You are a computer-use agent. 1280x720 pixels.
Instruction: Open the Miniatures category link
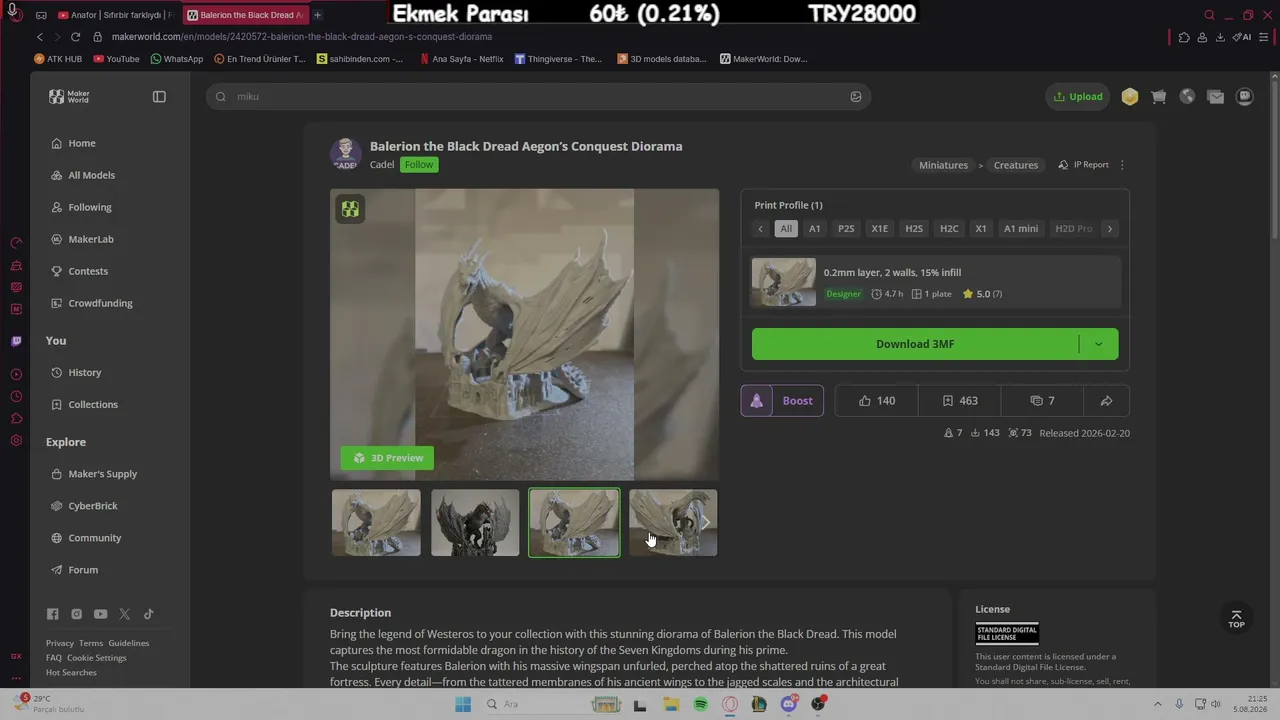point(944,165)
